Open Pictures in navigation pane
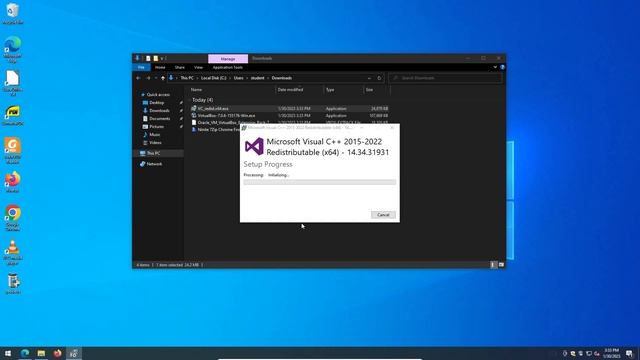Image resolution: width=640 pixels, height=360 pixels. (156, 127)
